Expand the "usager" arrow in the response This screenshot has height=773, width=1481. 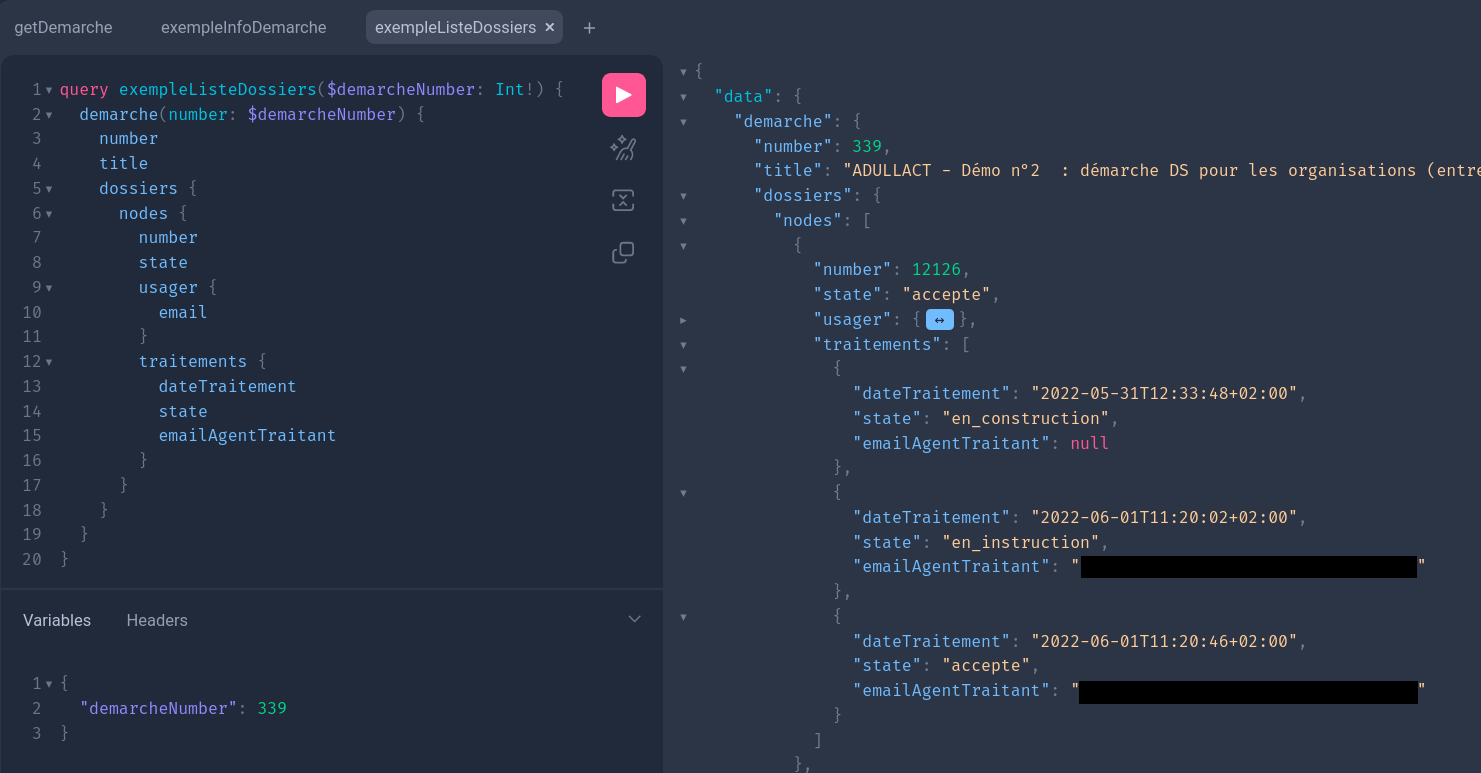tap(683, 320)
